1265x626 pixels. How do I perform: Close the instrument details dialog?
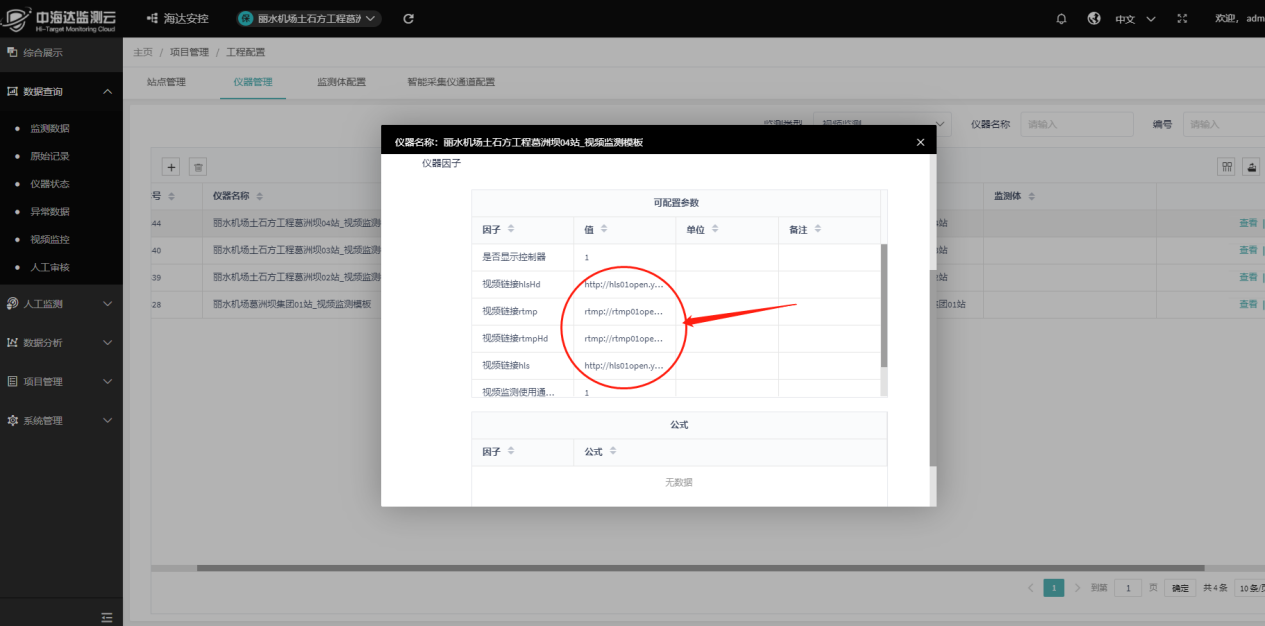[920, 142]
